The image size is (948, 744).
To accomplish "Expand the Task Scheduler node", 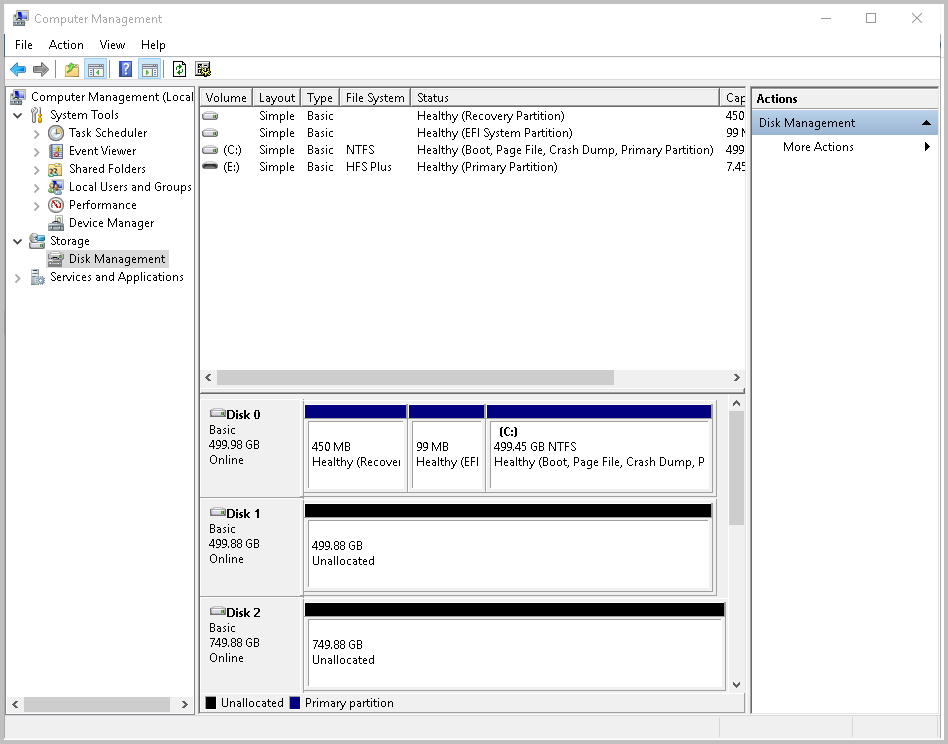I will (x=37, y=133).
